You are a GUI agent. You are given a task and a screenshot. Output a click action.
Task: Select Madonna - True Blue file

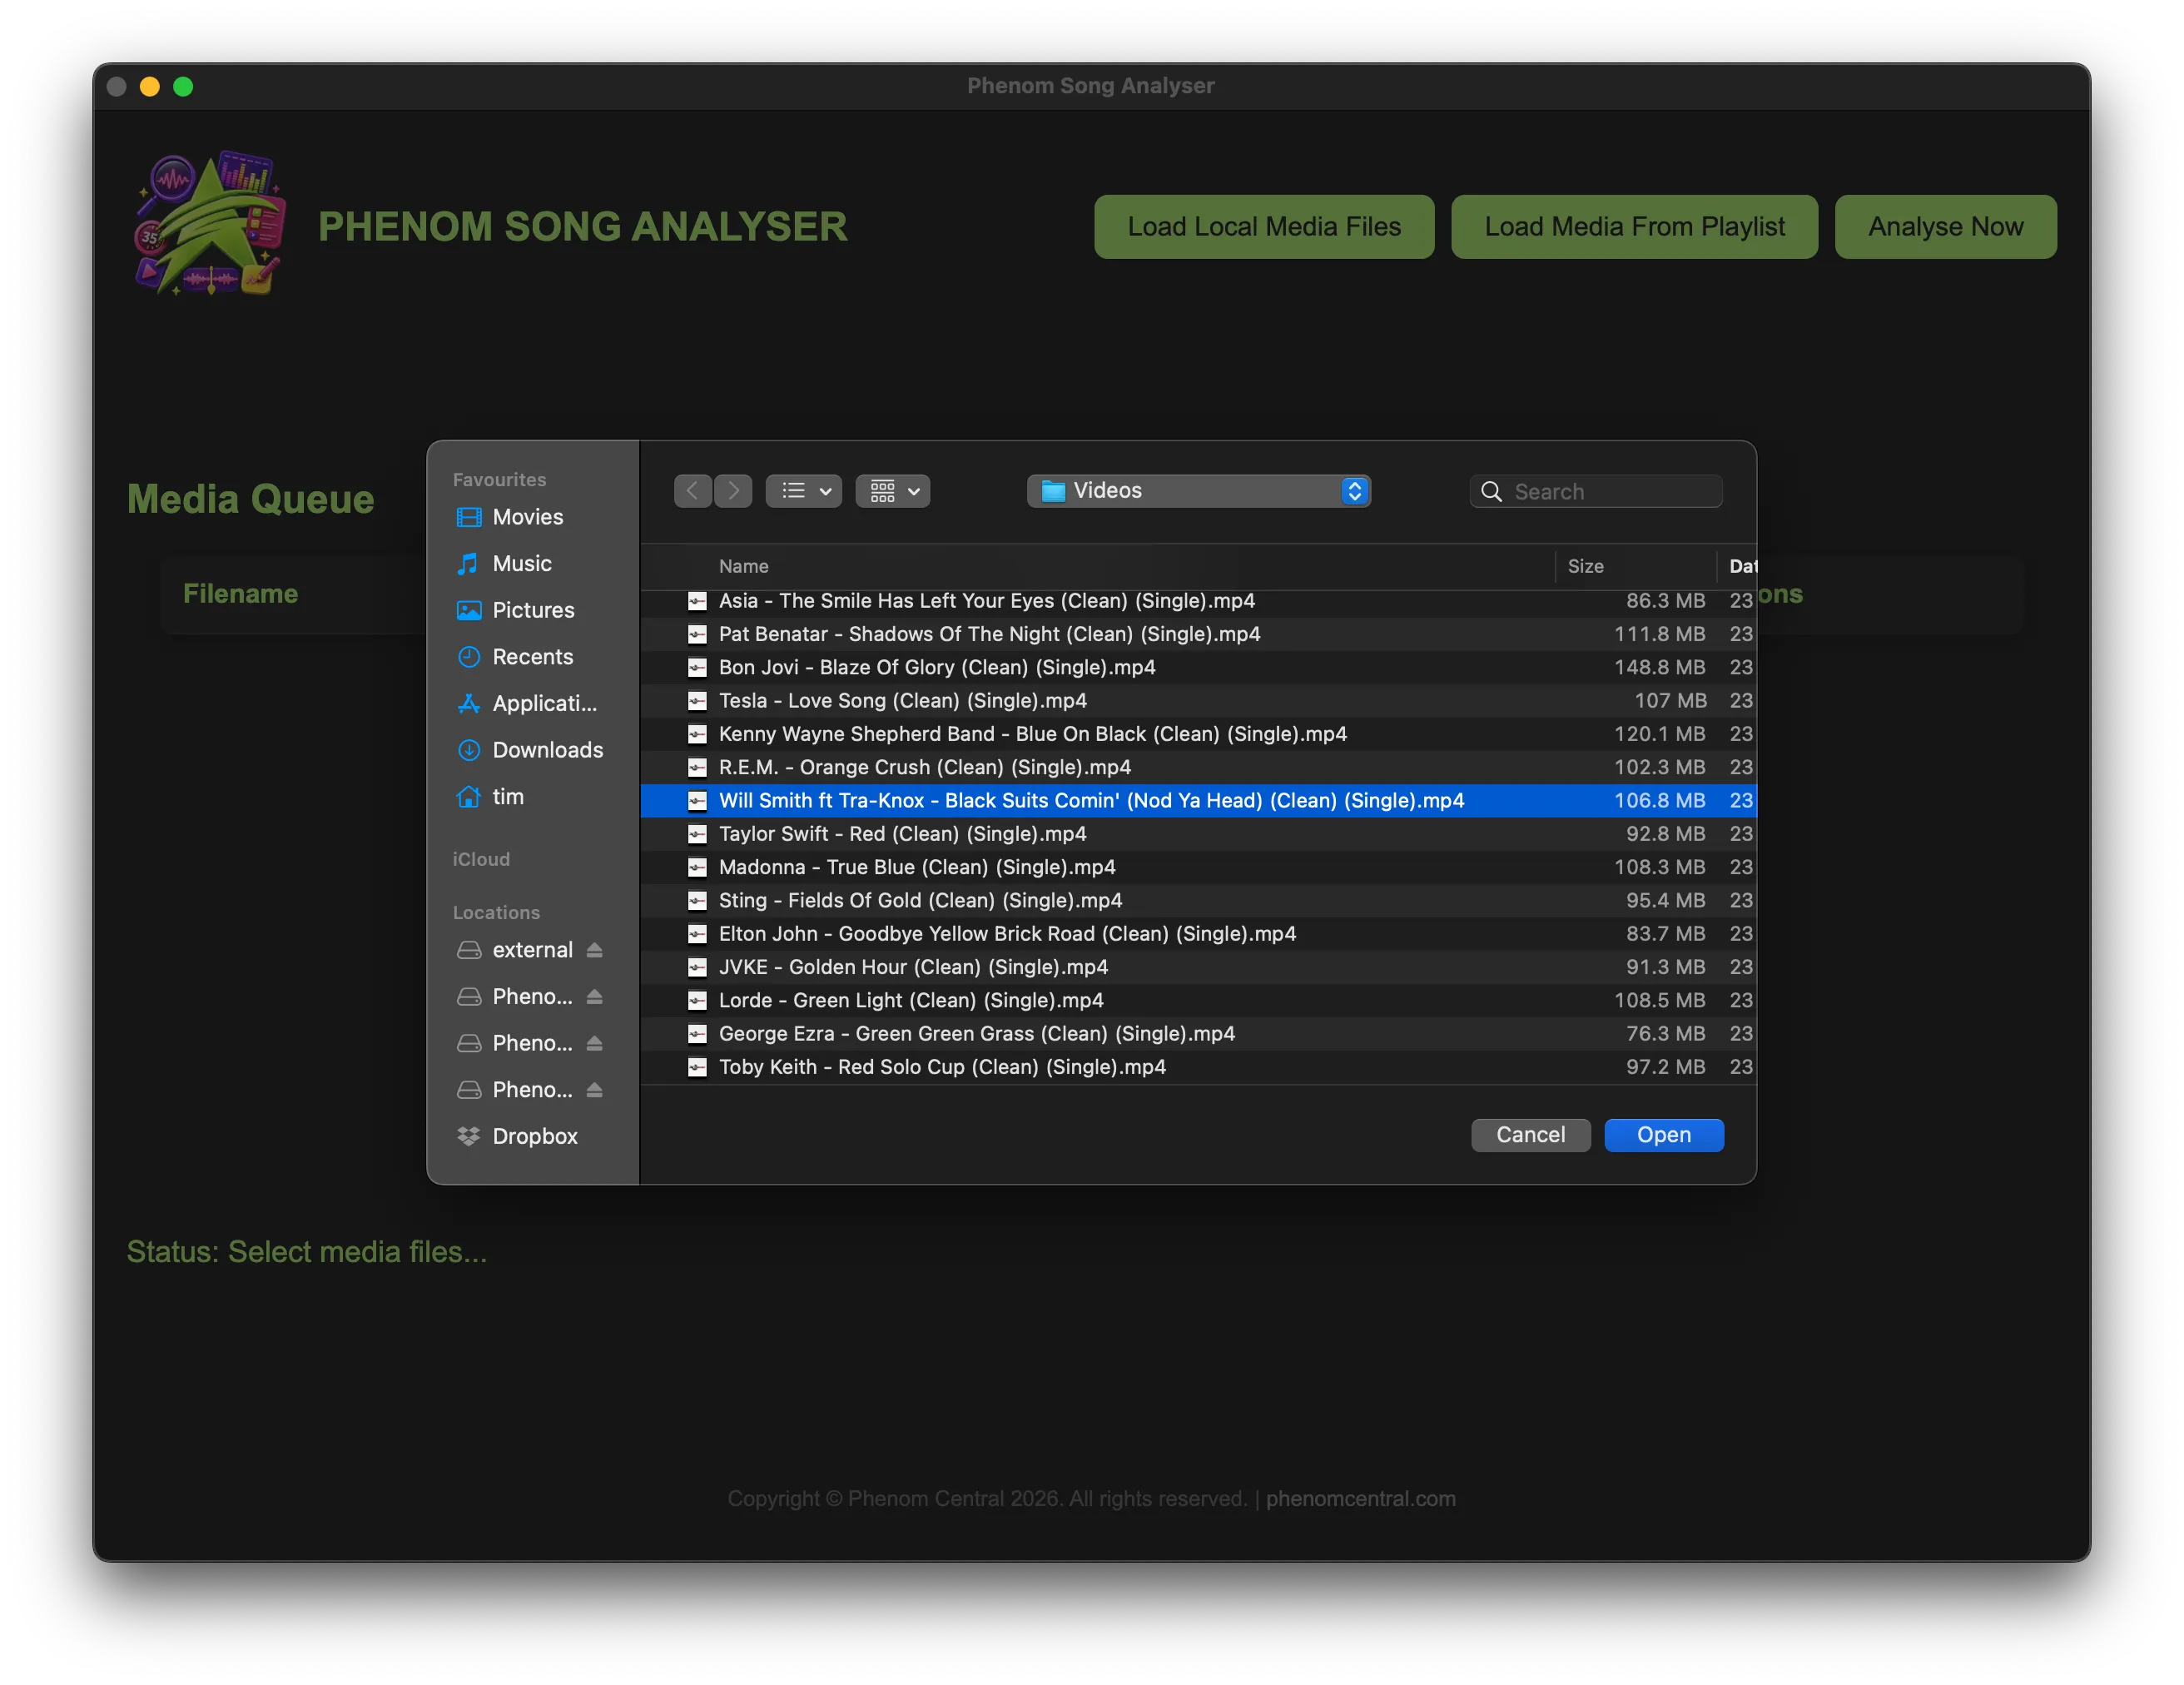click(1198, 867)
